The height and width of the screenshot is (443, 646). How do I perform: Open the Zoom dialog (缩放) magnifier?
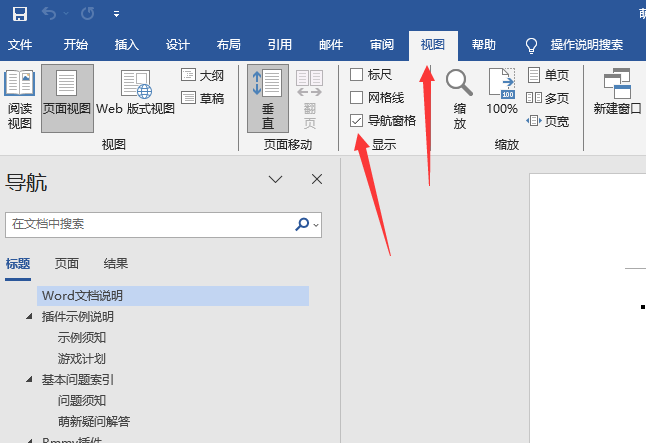point(459,100)
